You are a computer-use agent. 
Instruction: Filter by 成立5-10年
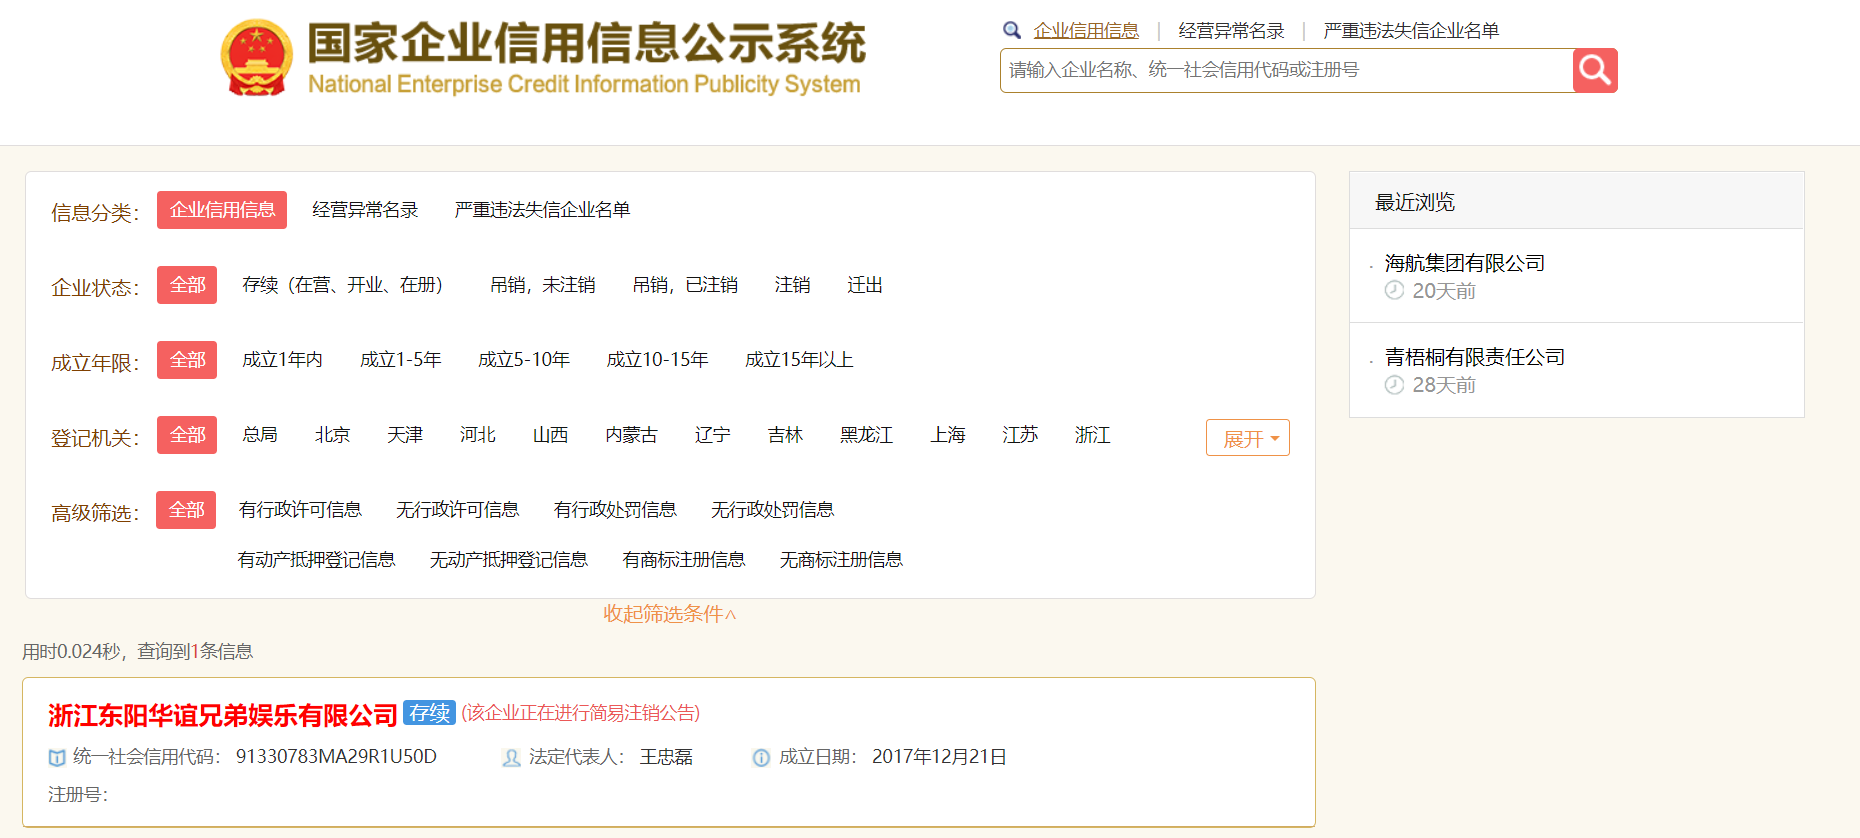point(524,360)
